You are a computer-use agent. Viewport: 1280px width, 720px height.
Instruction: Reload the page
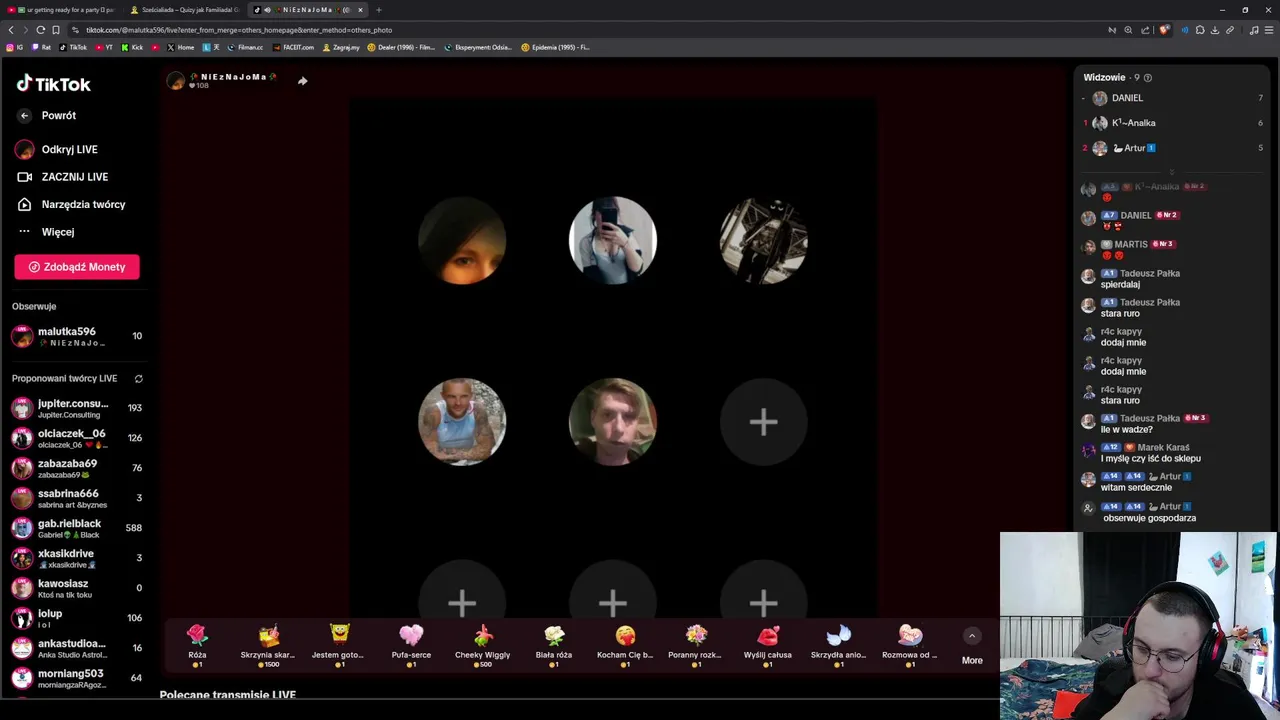point(40,30)
